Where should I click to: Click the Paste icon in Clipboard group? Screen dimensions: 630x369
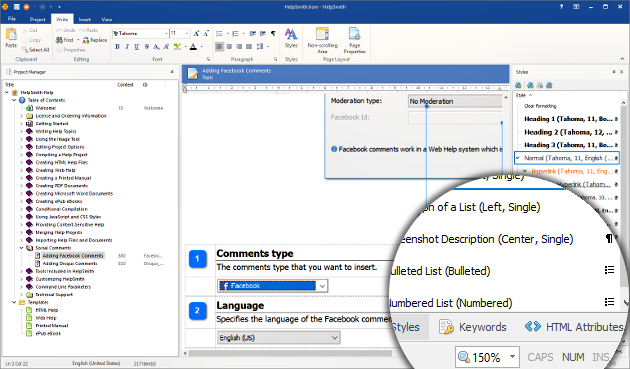pos(11,34)
